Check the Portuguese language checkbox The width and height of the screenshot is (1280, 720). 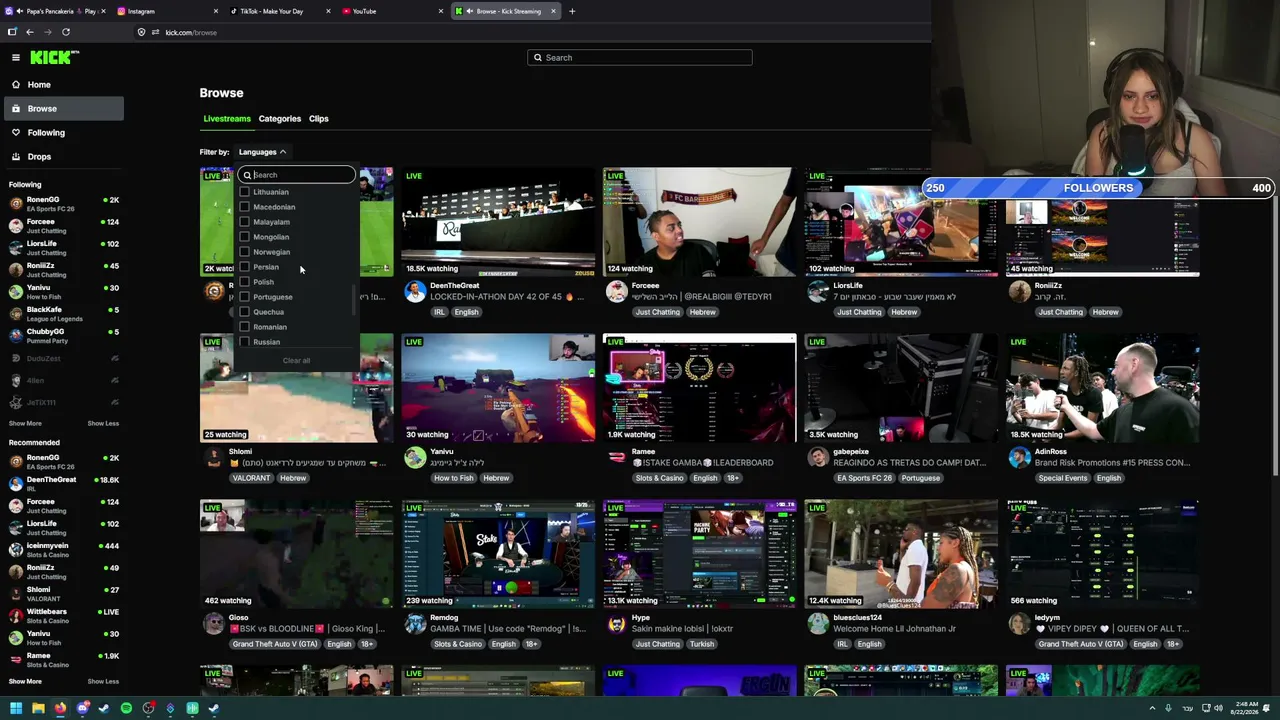(x=245, y=297)
